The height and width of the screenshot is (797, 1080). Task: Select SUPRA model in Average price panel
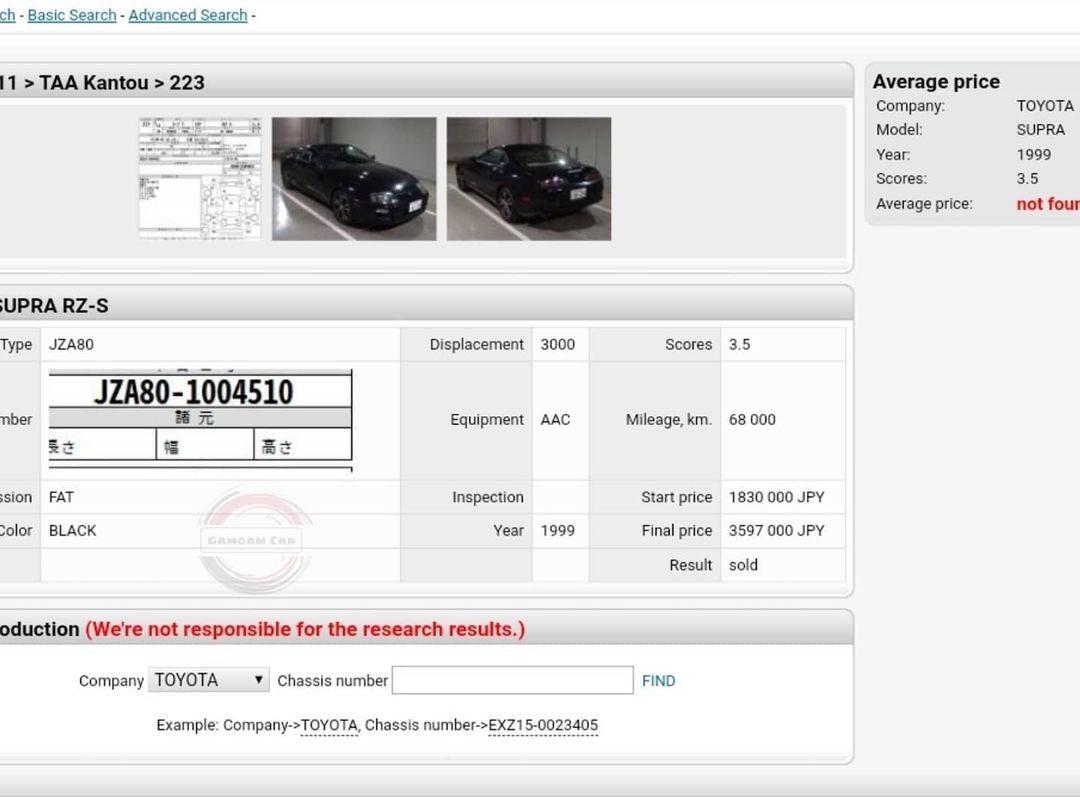click(1041, 130)
